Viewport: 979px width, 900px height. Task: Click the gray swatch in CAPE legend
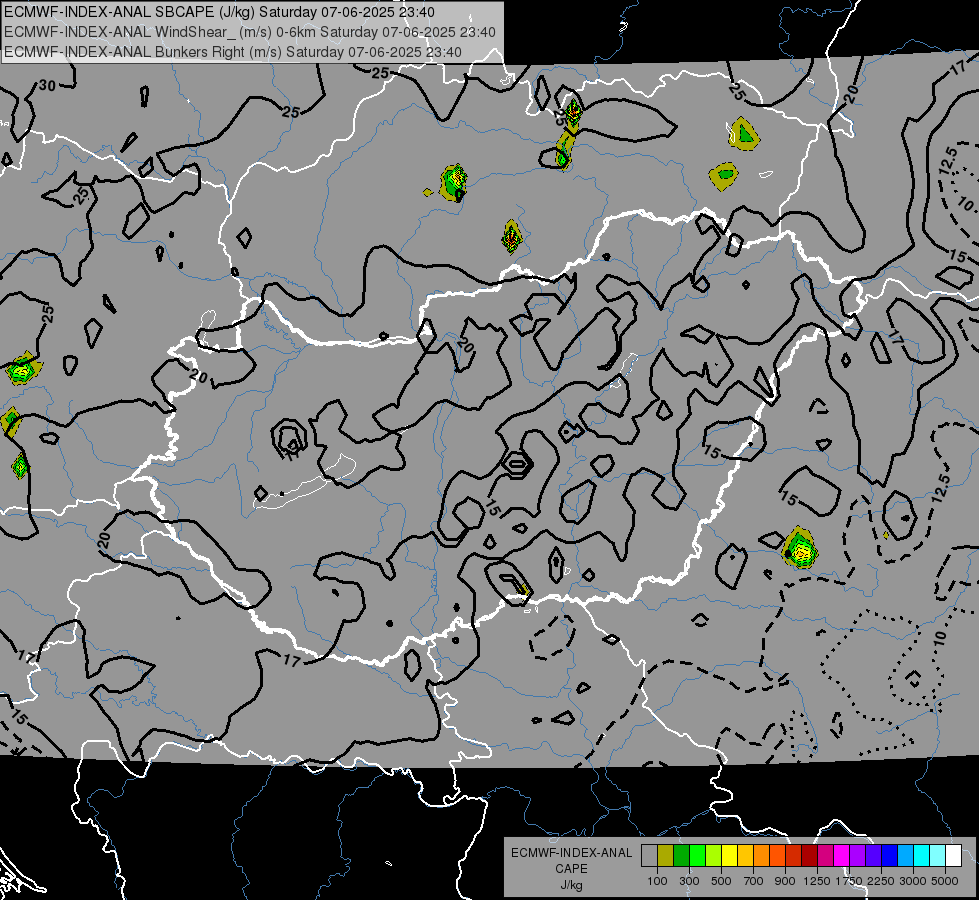tap(649, 856)
